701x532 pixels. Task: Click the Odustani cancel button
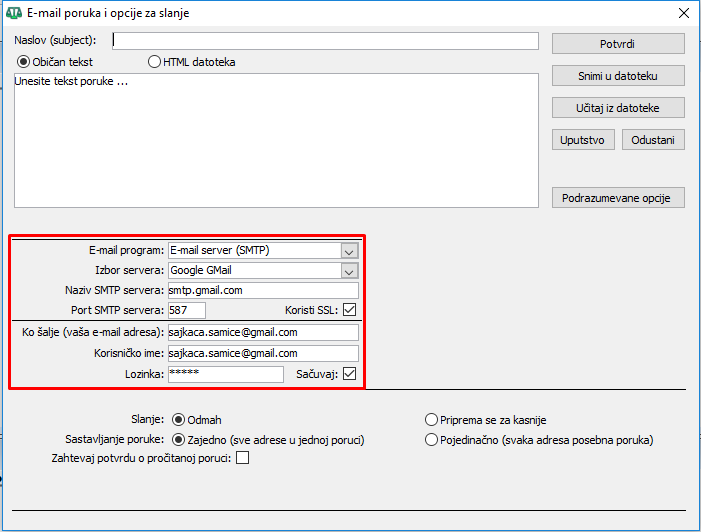pyautogui.click(x=653, y=140)
